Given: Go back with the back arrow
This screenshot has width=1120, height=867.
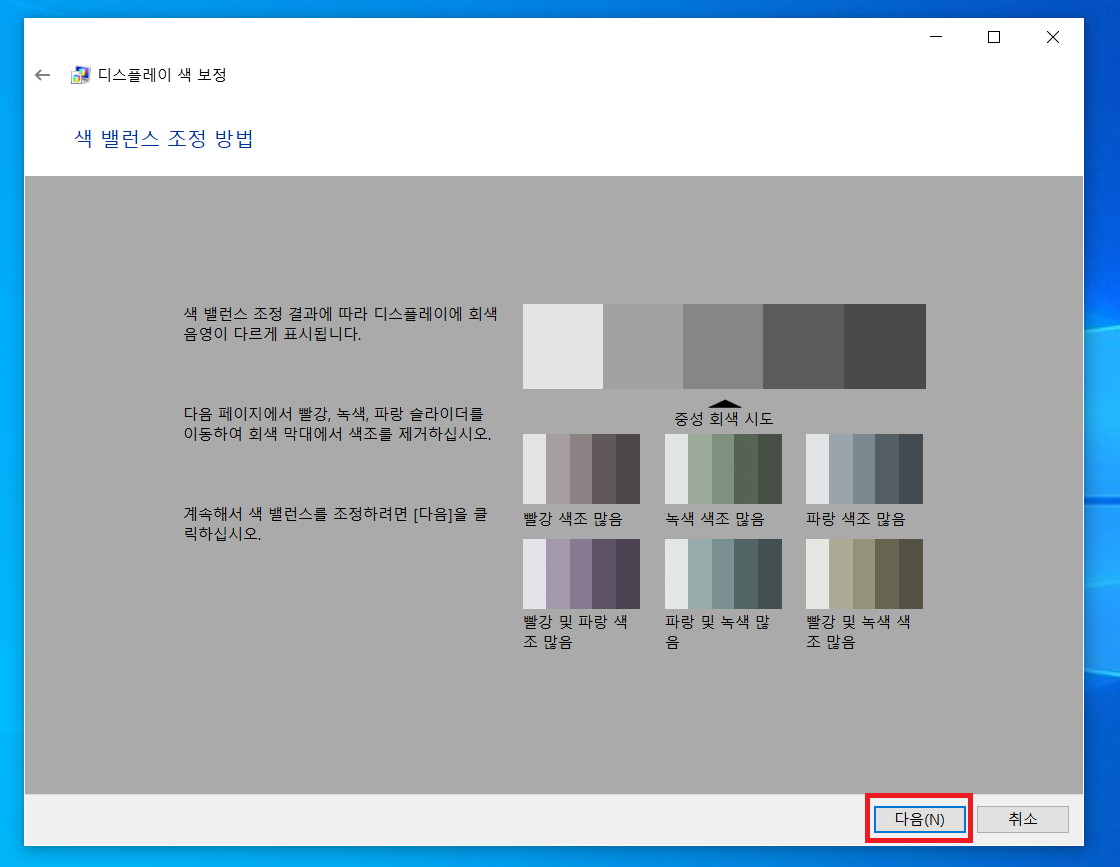Looking at the screenshot, I should coord(43,75).
